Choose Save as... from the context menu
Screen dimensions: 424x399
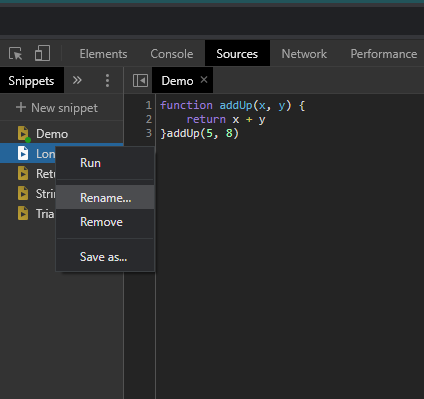point(105,257)
